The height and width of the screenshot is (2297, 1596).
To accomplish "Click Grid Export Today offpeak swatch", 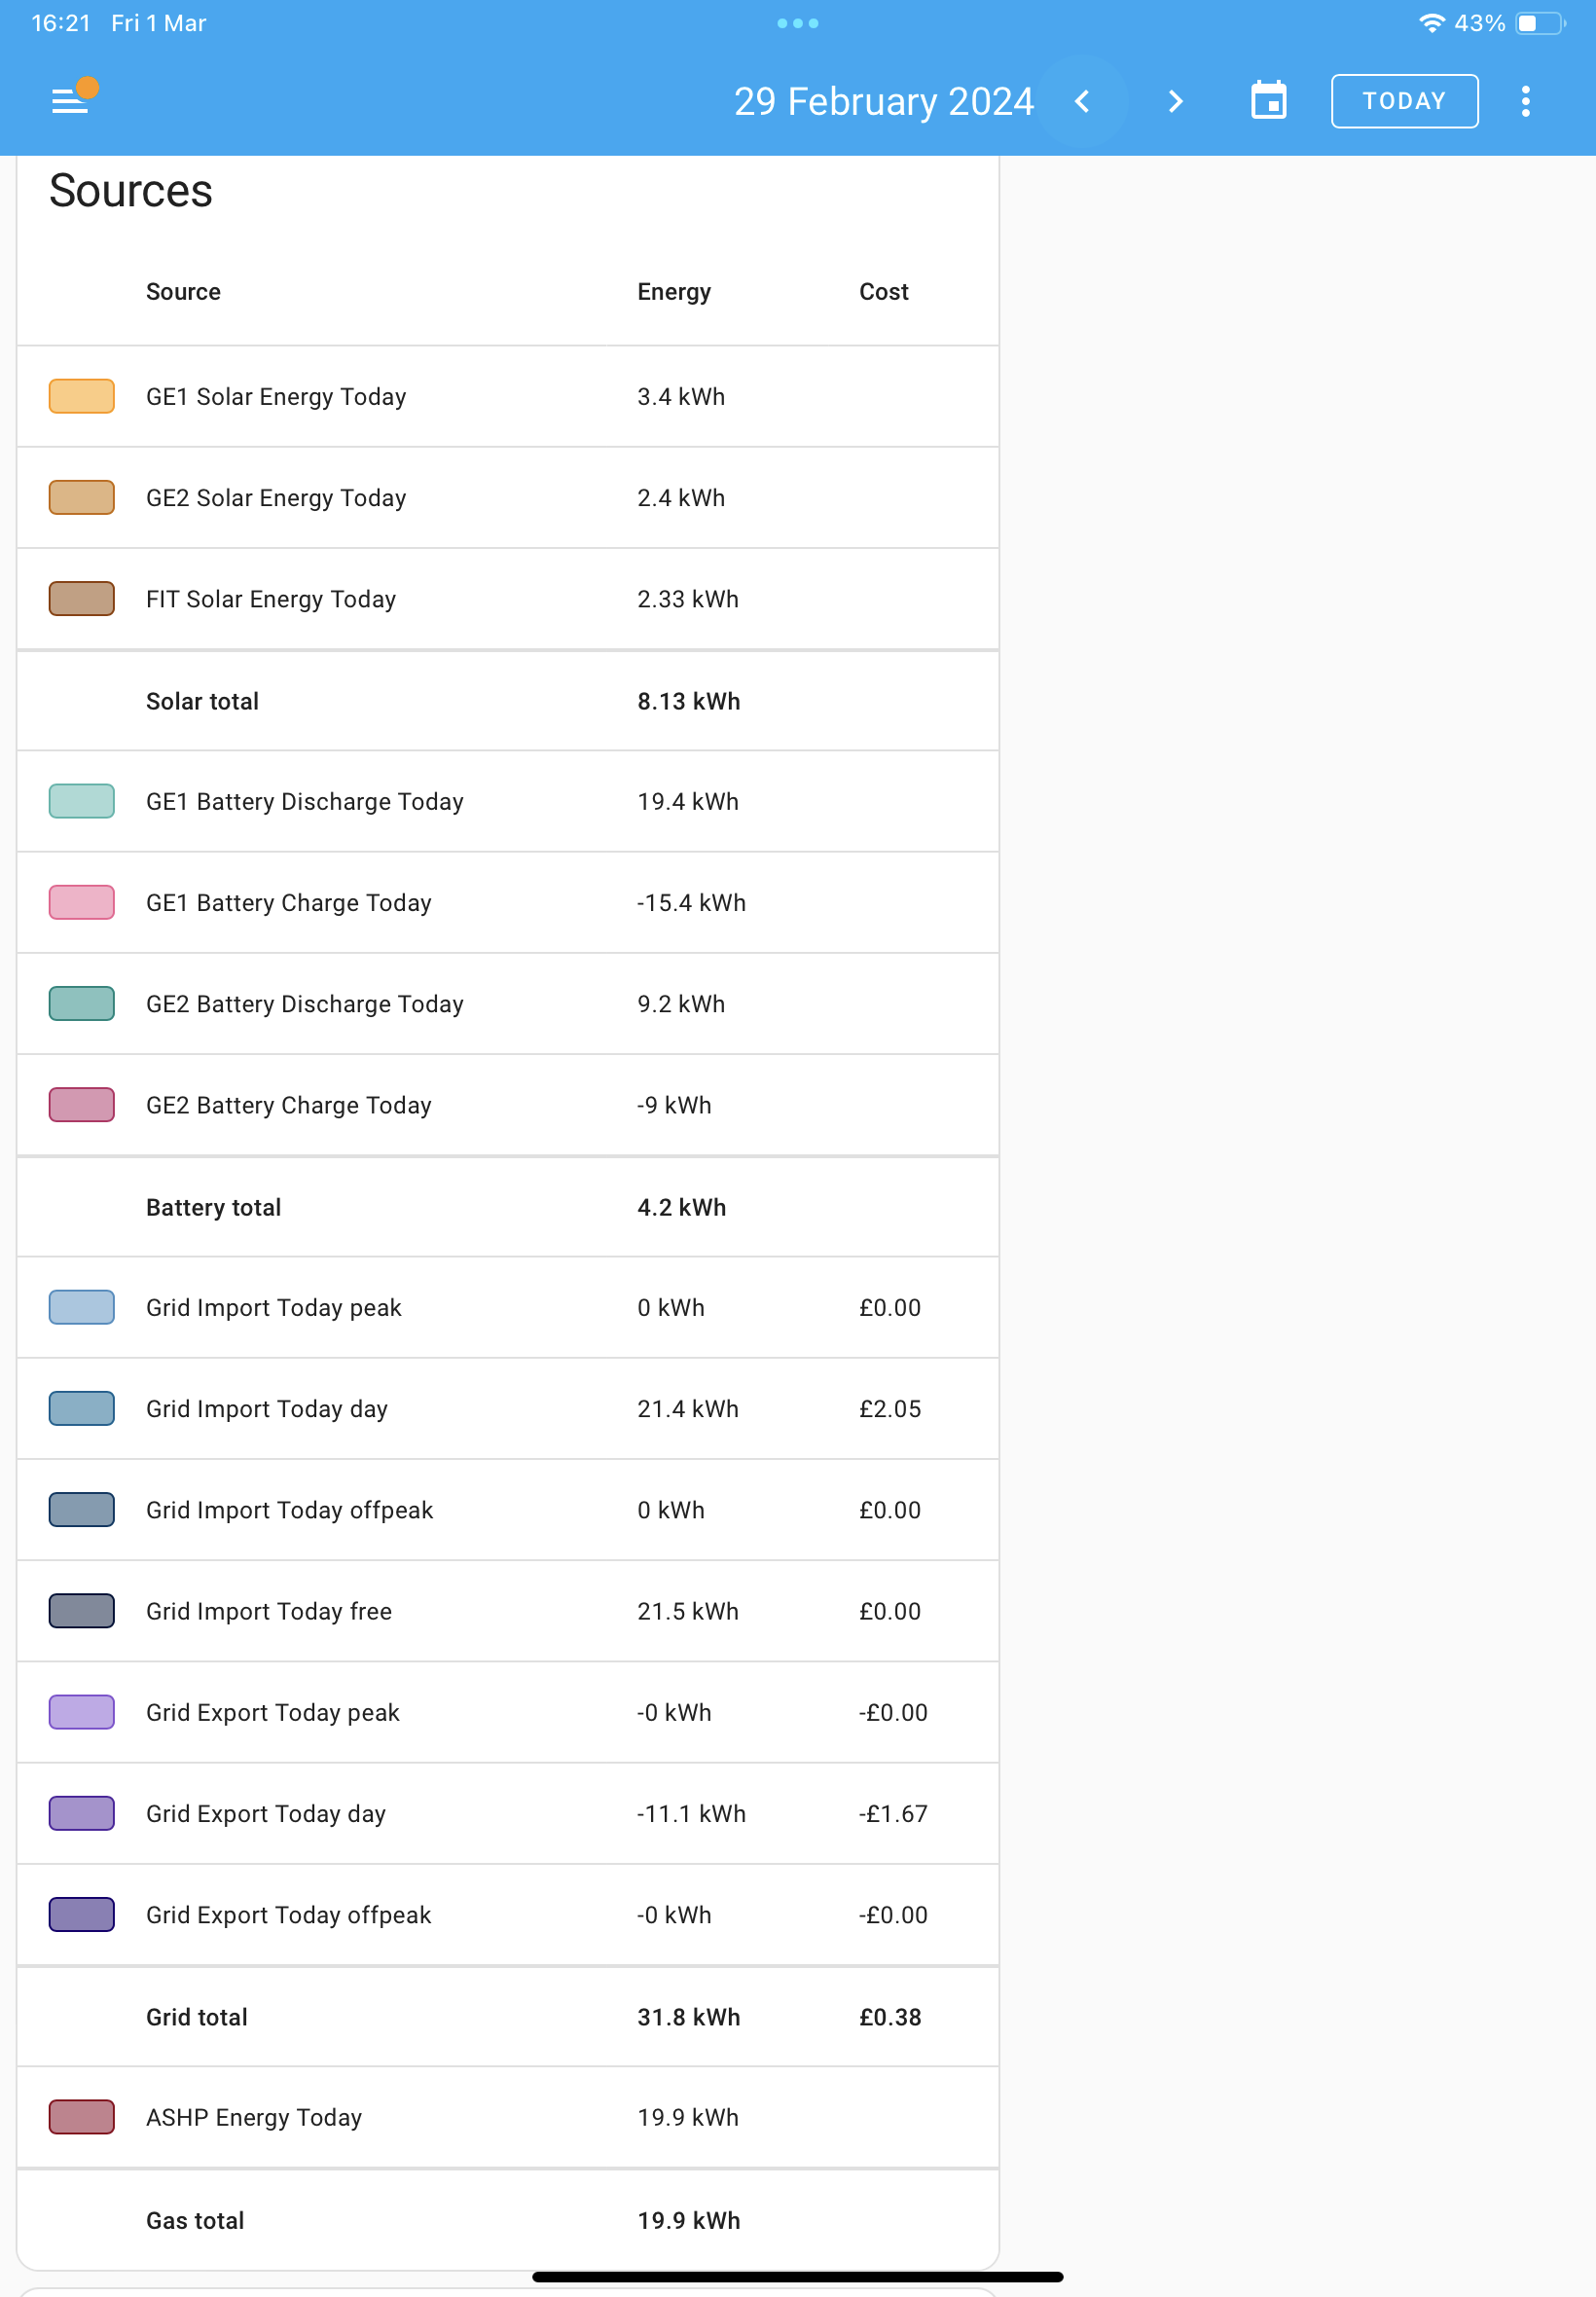I will (82, 1914).
